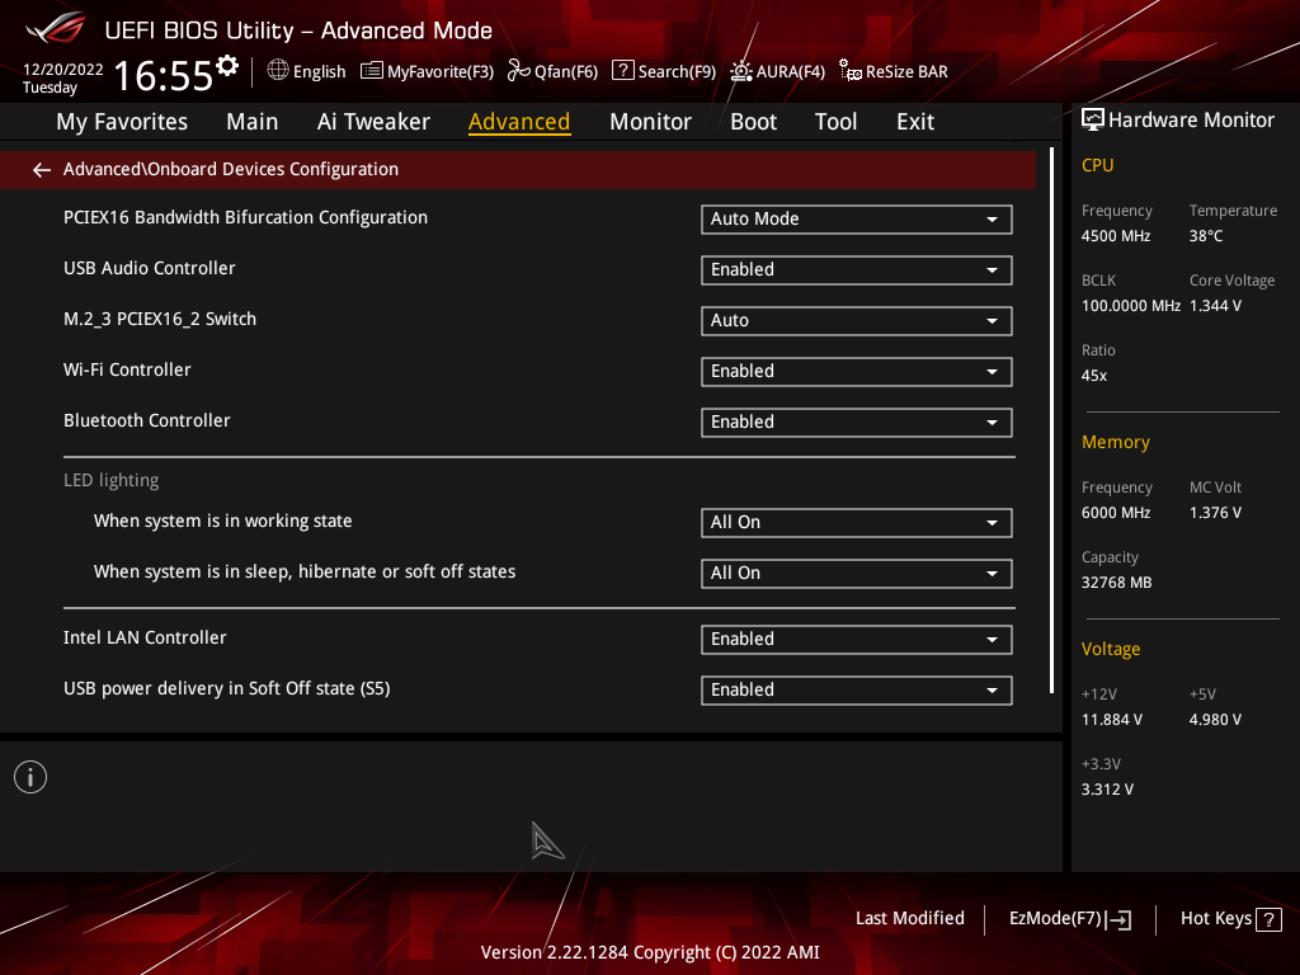The image size is (1300, 975).
Task: Click Ratio value 45x
Action: pos(1094,376)
